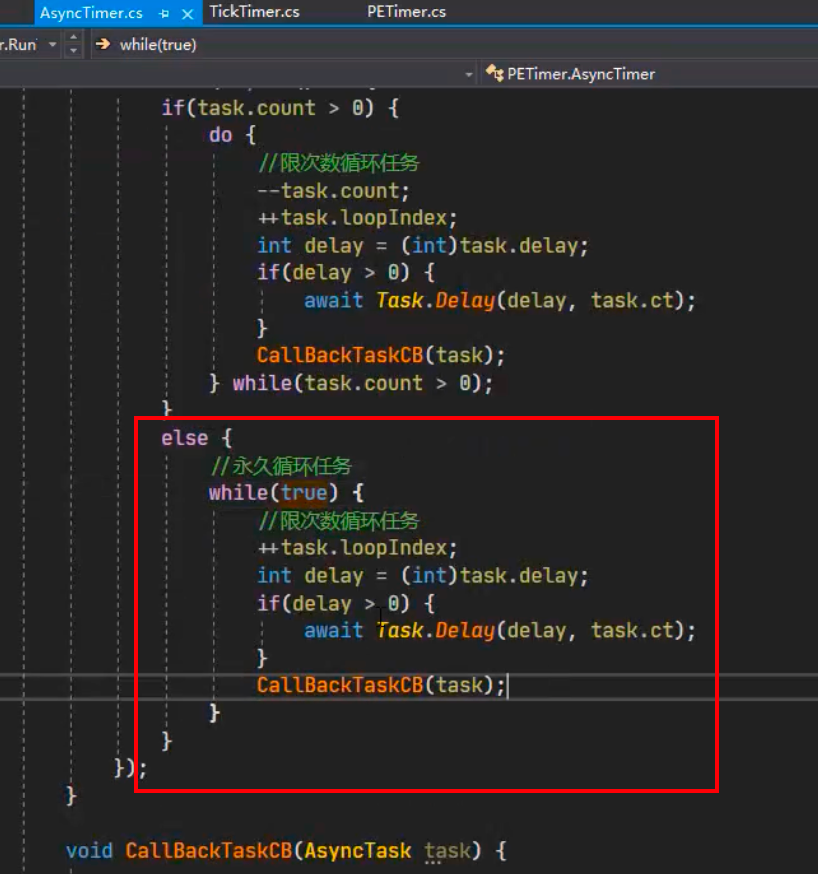Image resolution: width=818 pixels, height=874 pixels.
Task: Click "CallBackTaskCB" in the void method declaration
Action: click(x=208, y=851)
